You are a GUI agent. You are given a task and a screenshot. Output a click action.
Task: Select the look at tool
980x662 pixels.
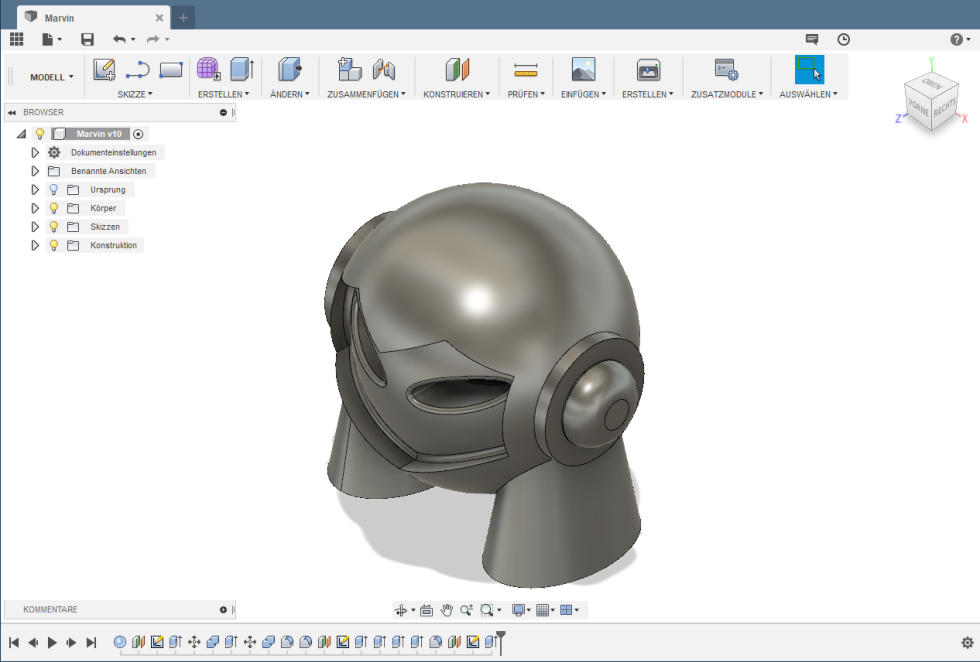click(x=426, y=610)
